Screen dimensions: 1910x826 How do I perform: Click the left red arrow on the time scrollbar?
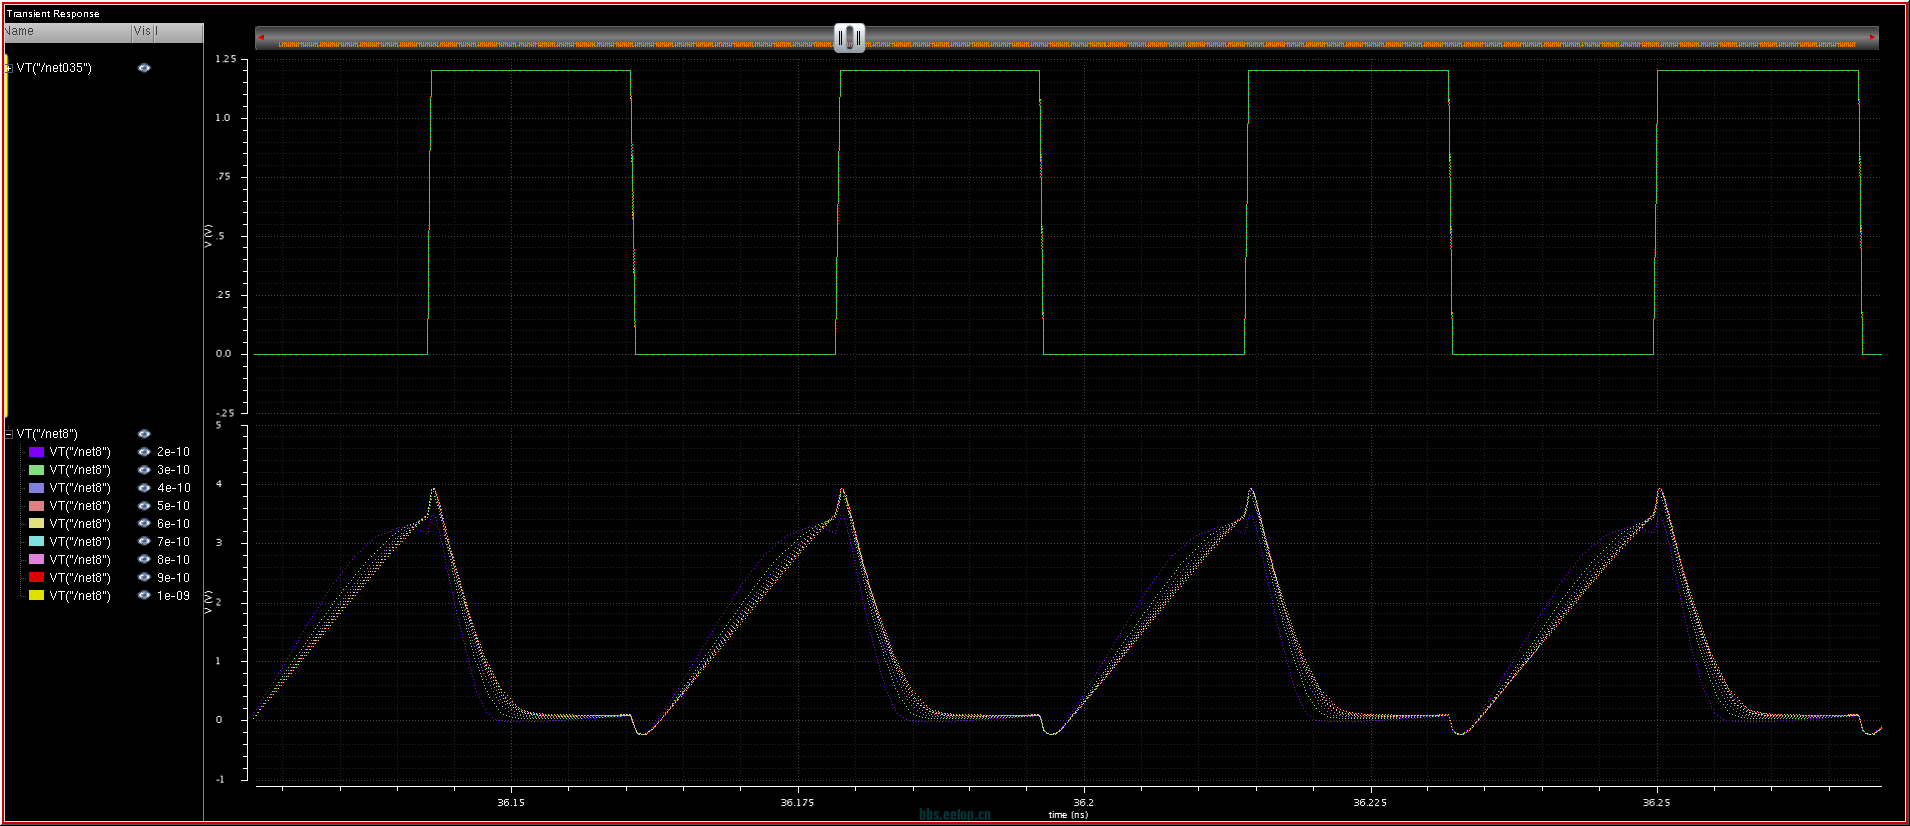click(x=261, y=38)
